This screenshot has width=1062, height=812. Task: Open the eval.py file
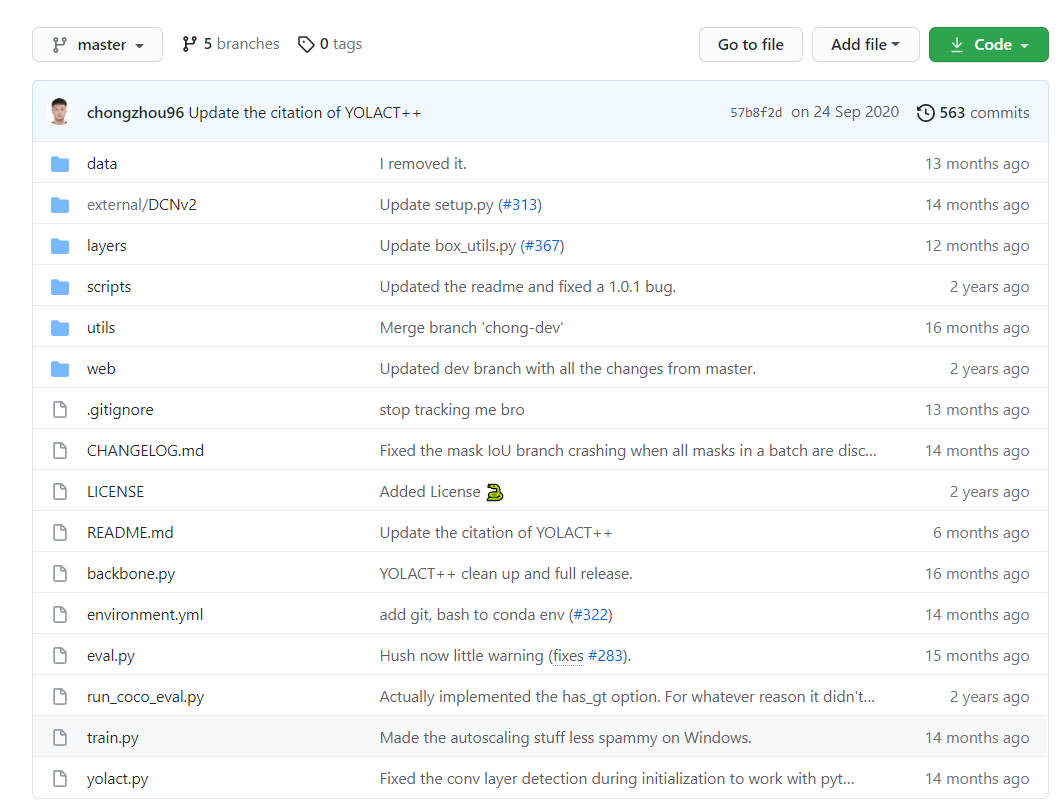click(x=110, y=656)
